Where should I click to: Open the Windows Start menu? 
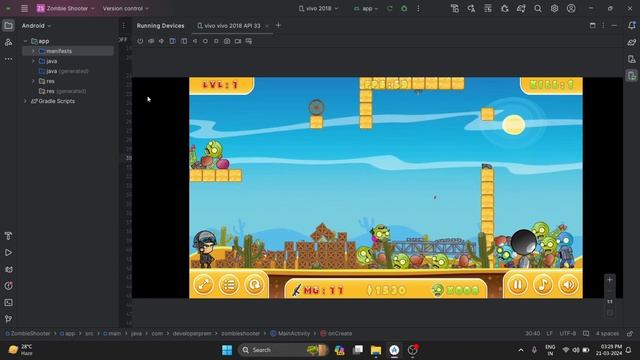click(227, 350)
